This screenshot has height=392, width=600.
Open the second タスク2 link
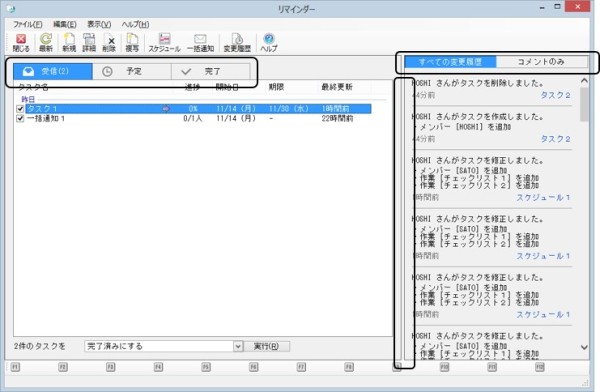coord(555,139)
